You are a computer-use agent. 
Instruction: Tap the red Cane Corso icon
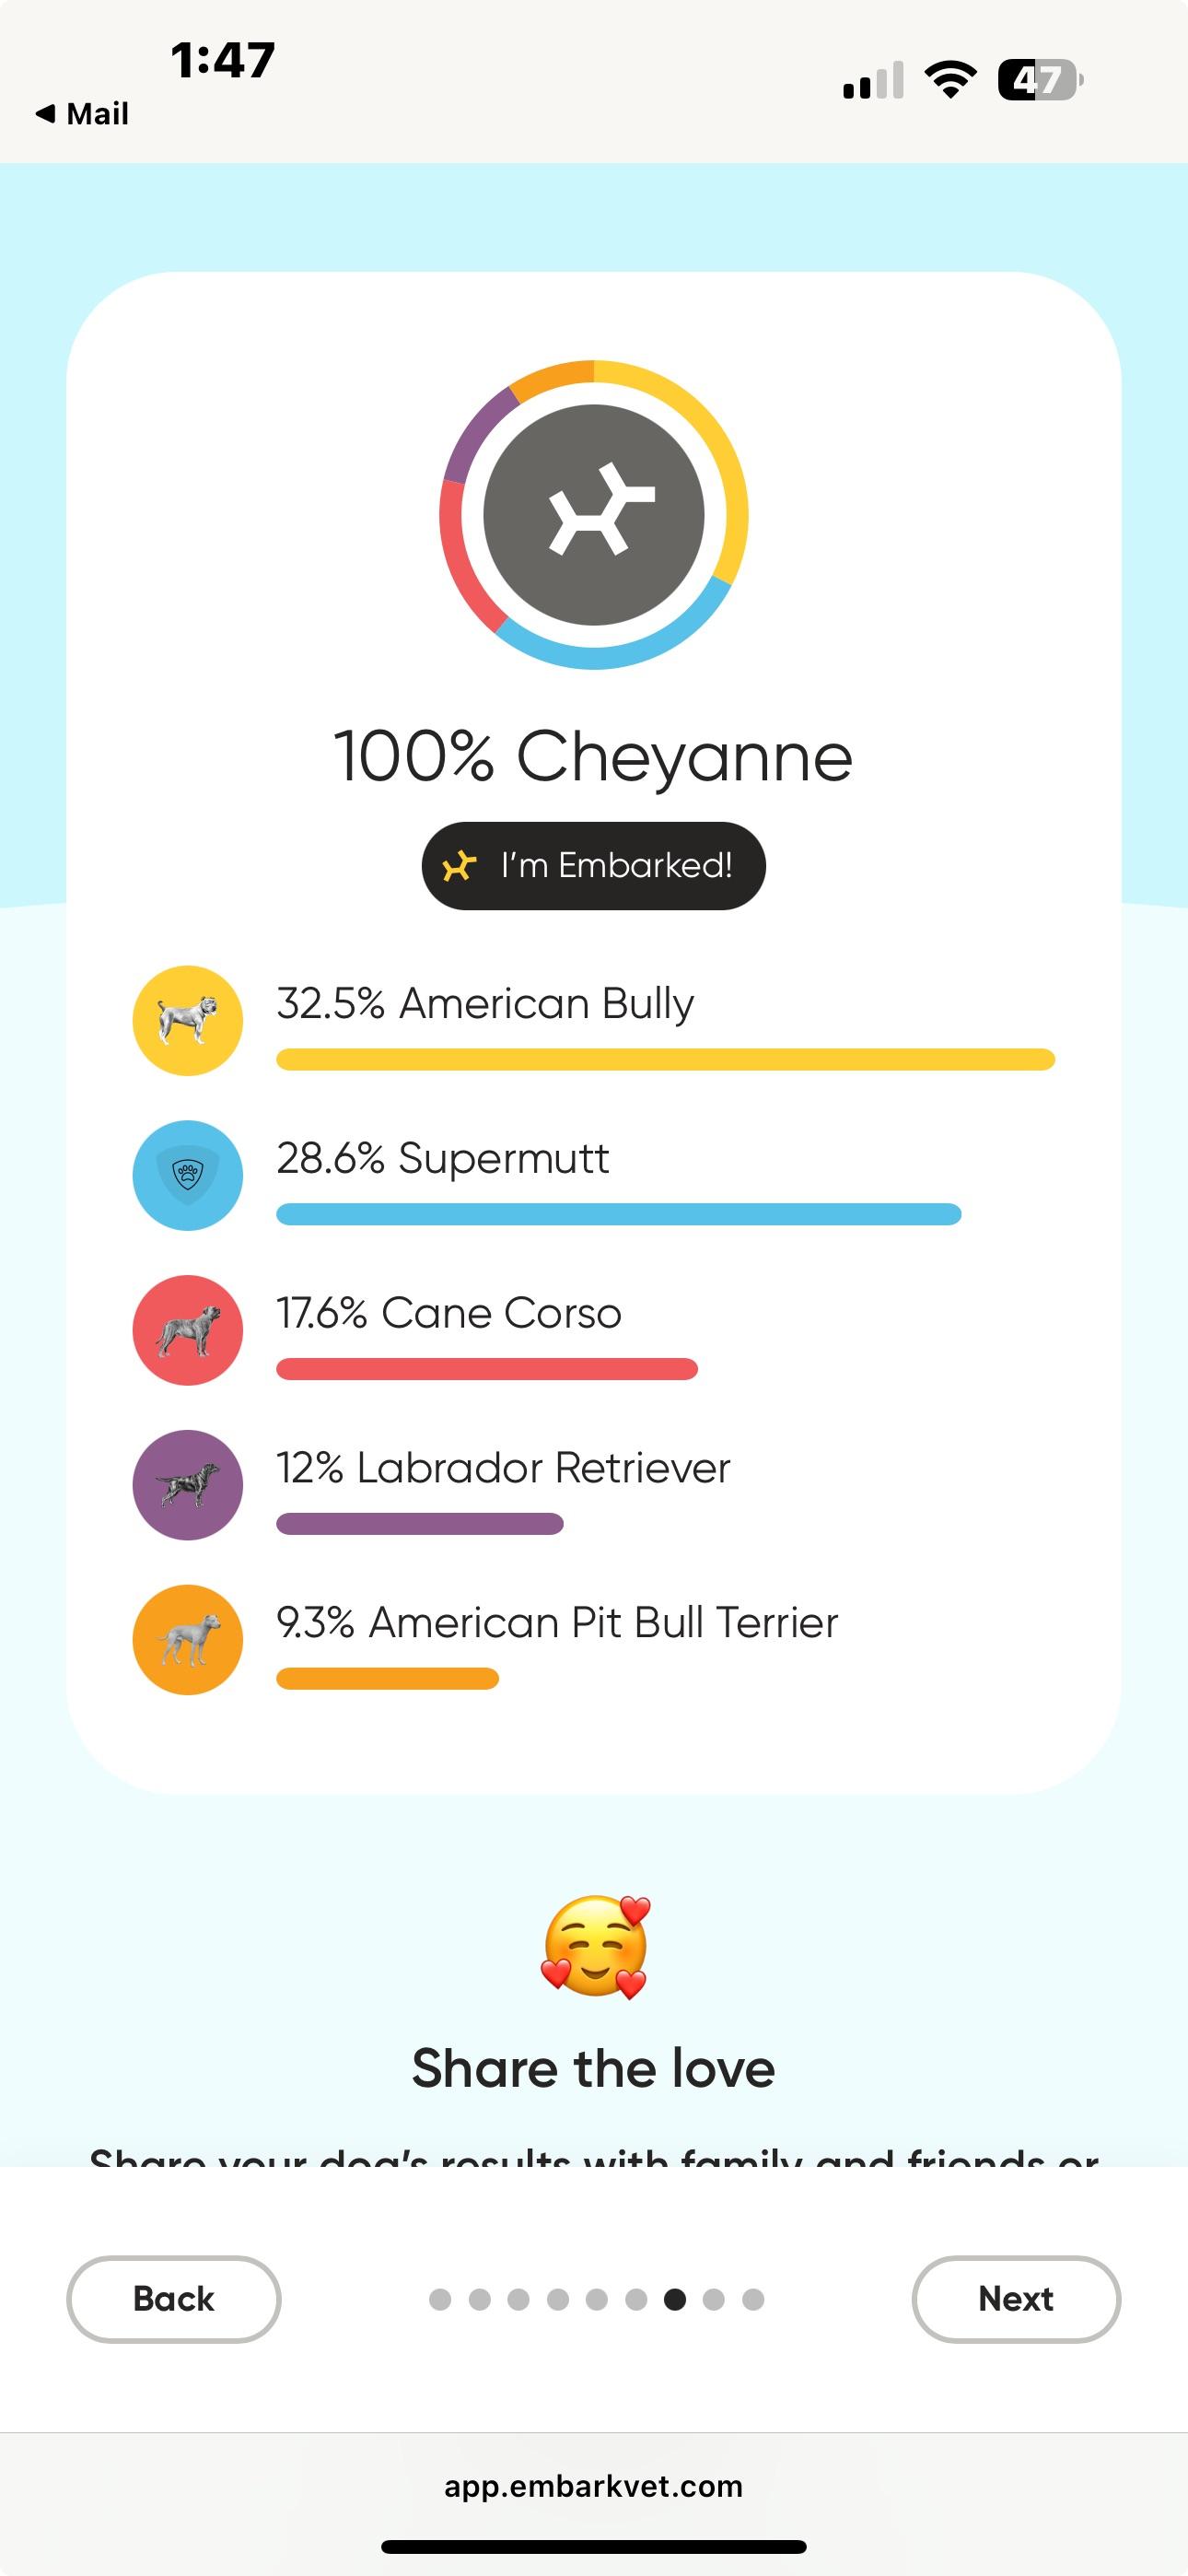188,1330
